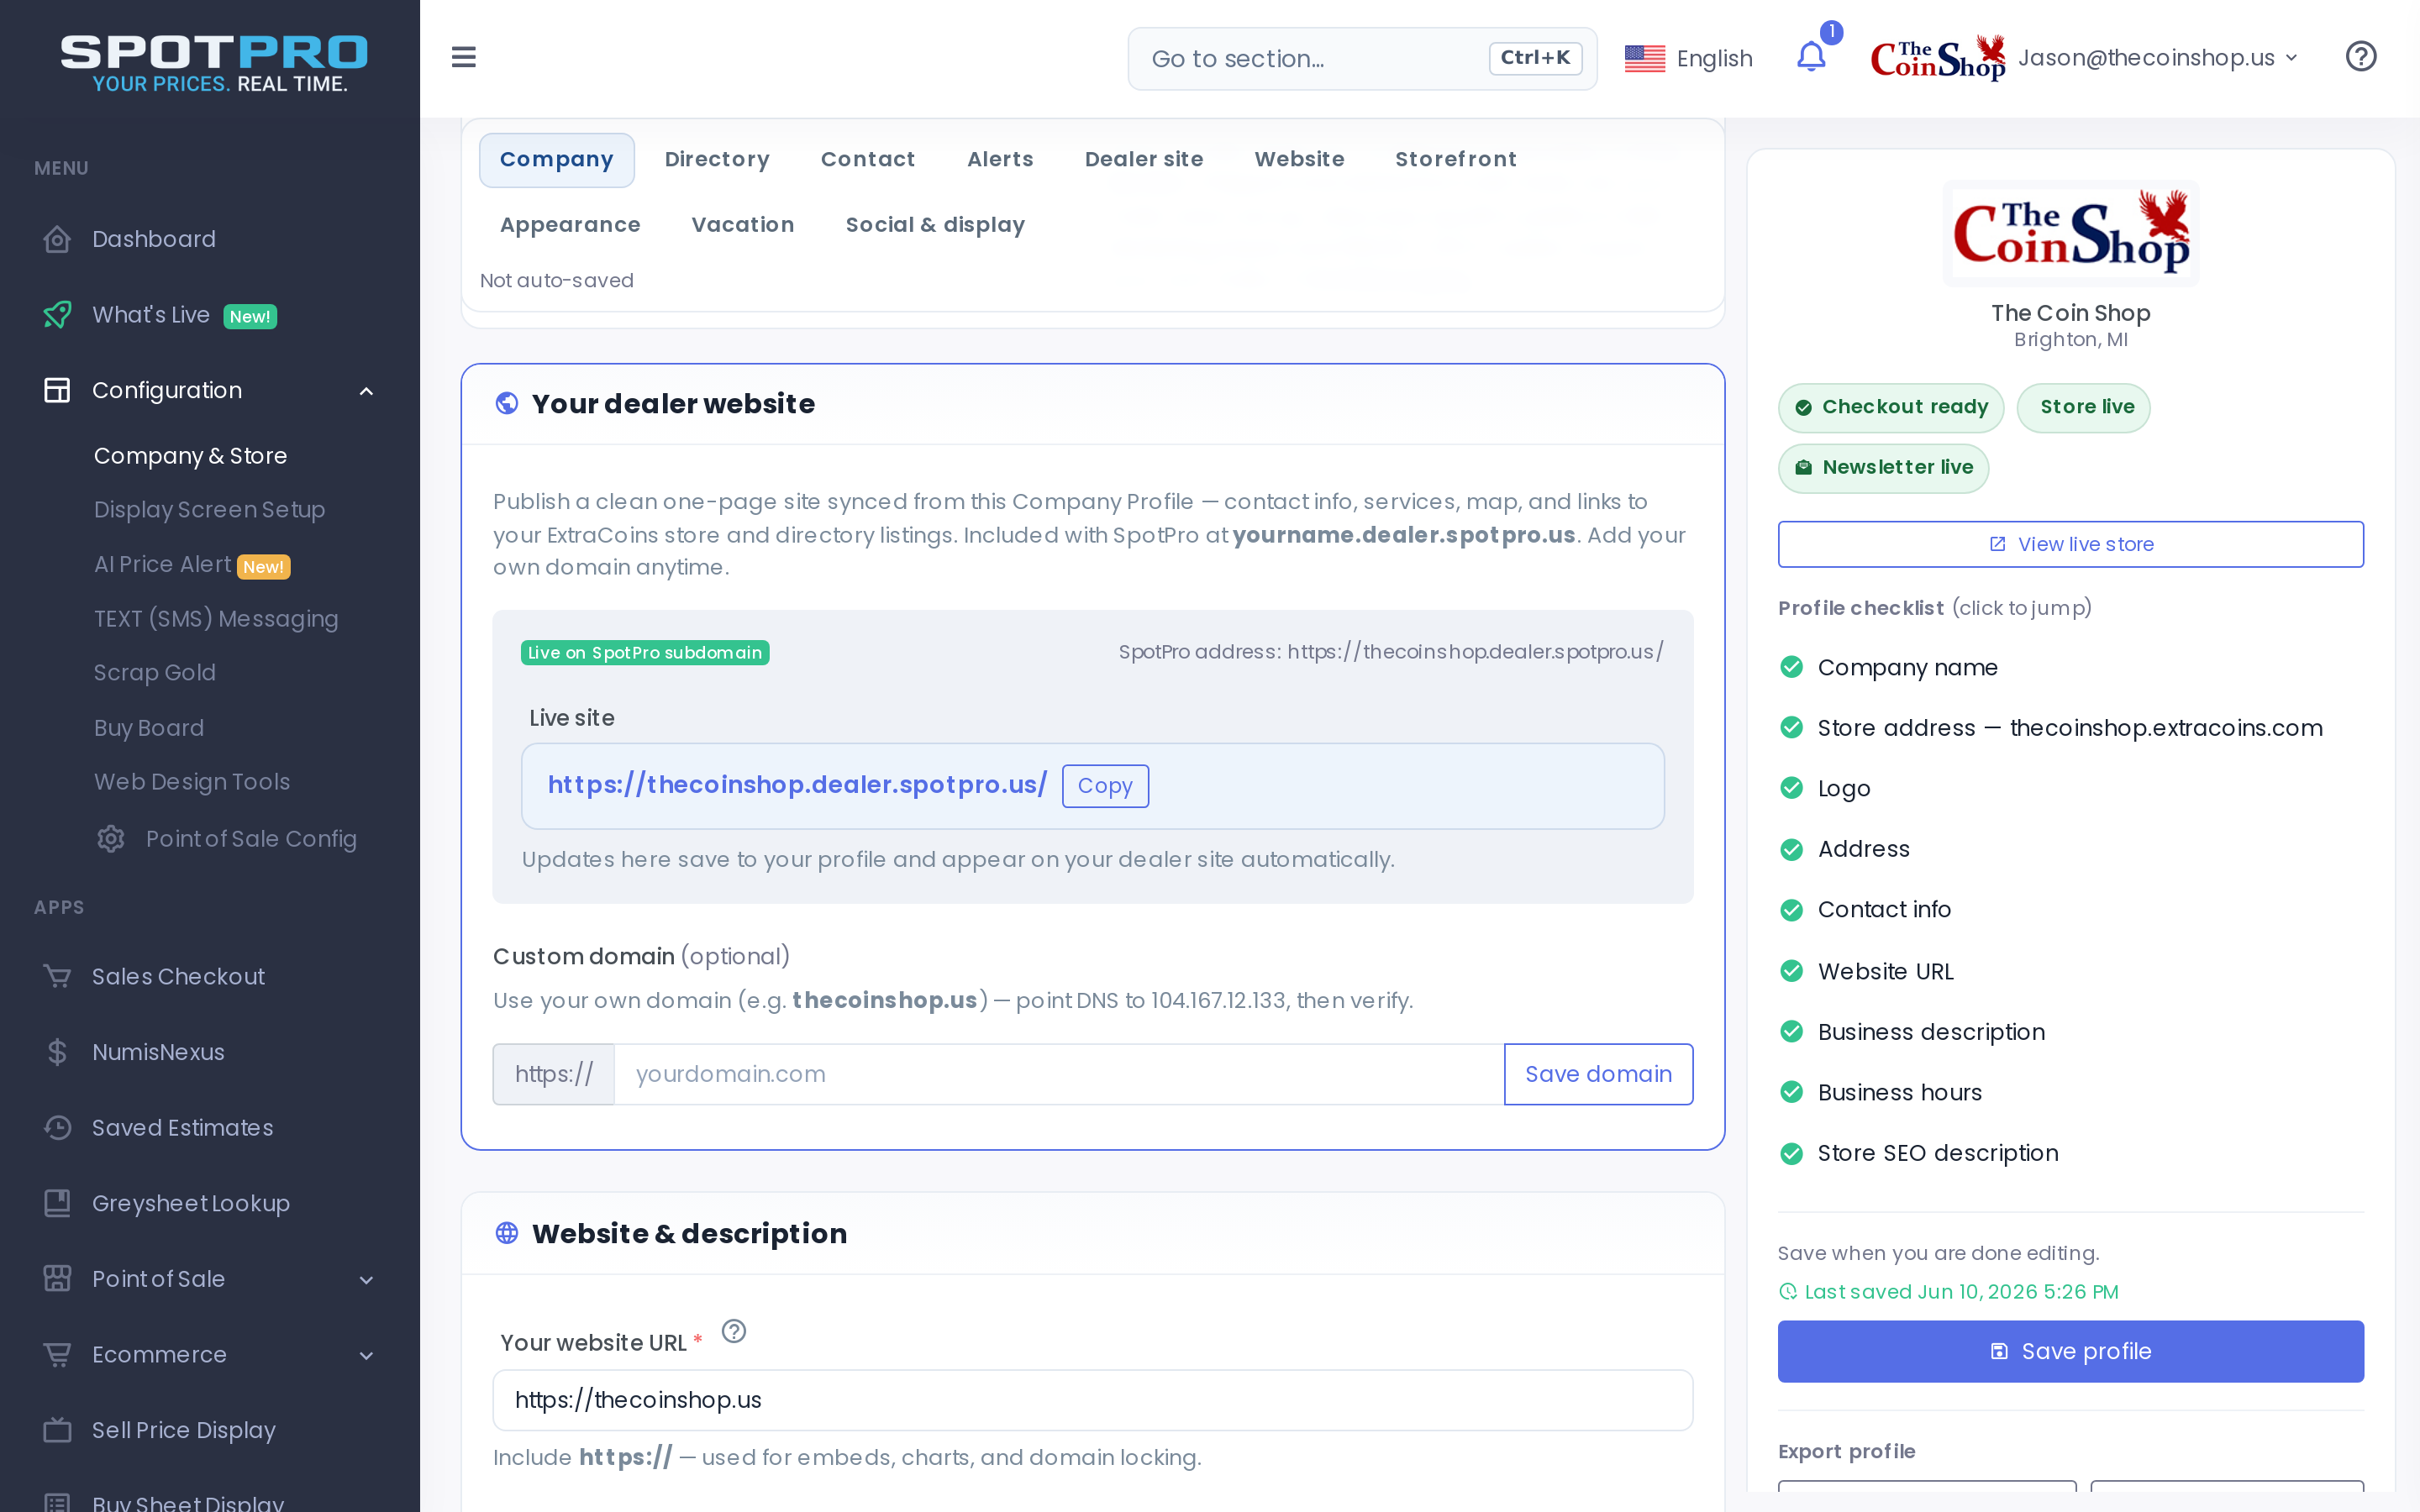
Task: Open Web Design Tools in sidebar
Action: click(192, 782)
